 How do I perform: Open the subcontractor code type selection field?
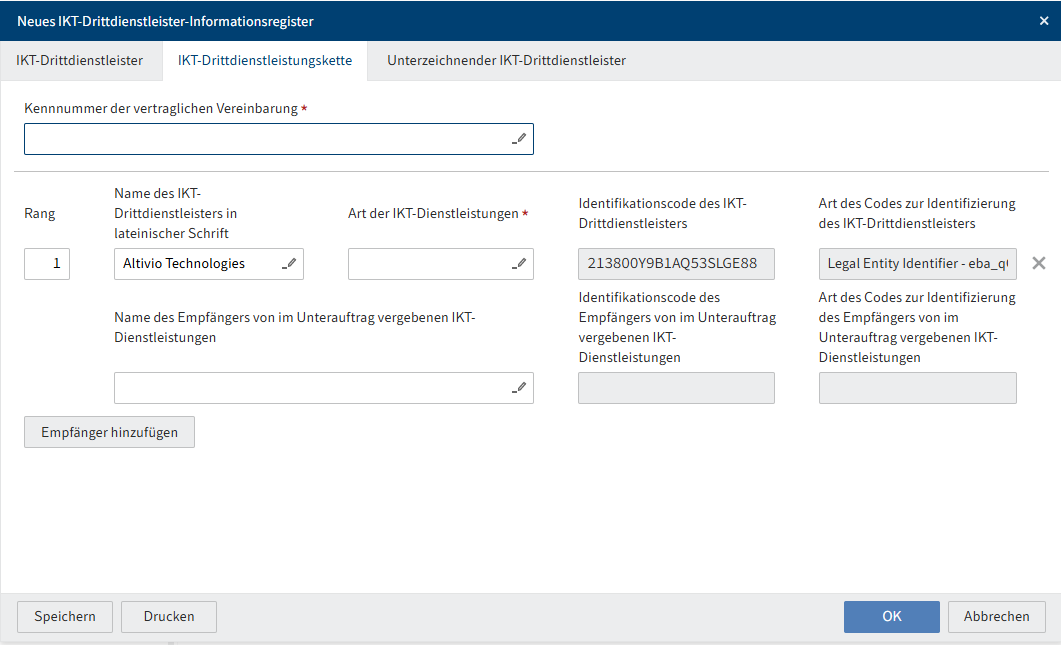pyautogui.click(x=917, y=388)
